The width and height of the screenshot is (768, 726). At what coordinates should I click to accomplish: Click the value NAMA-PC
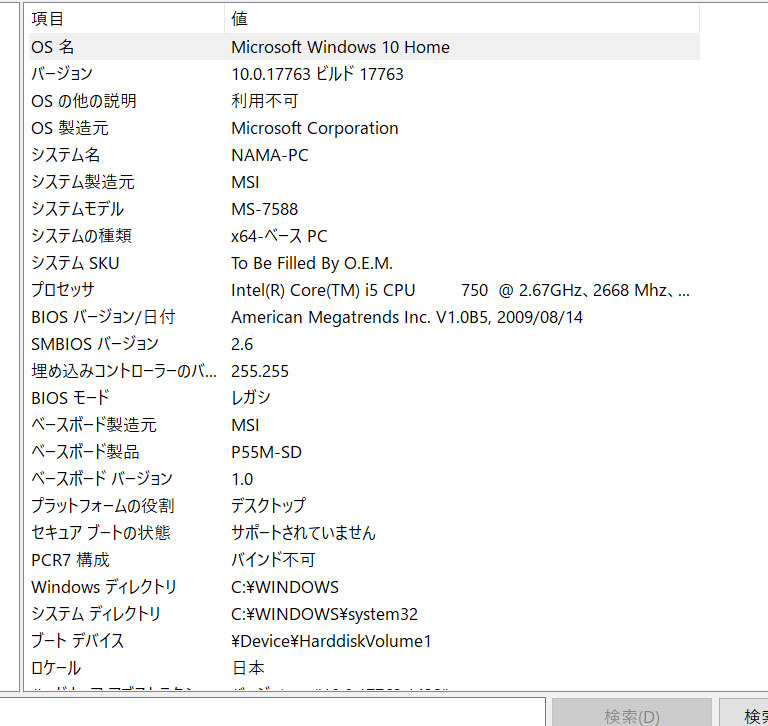click(x=269, y=155)
